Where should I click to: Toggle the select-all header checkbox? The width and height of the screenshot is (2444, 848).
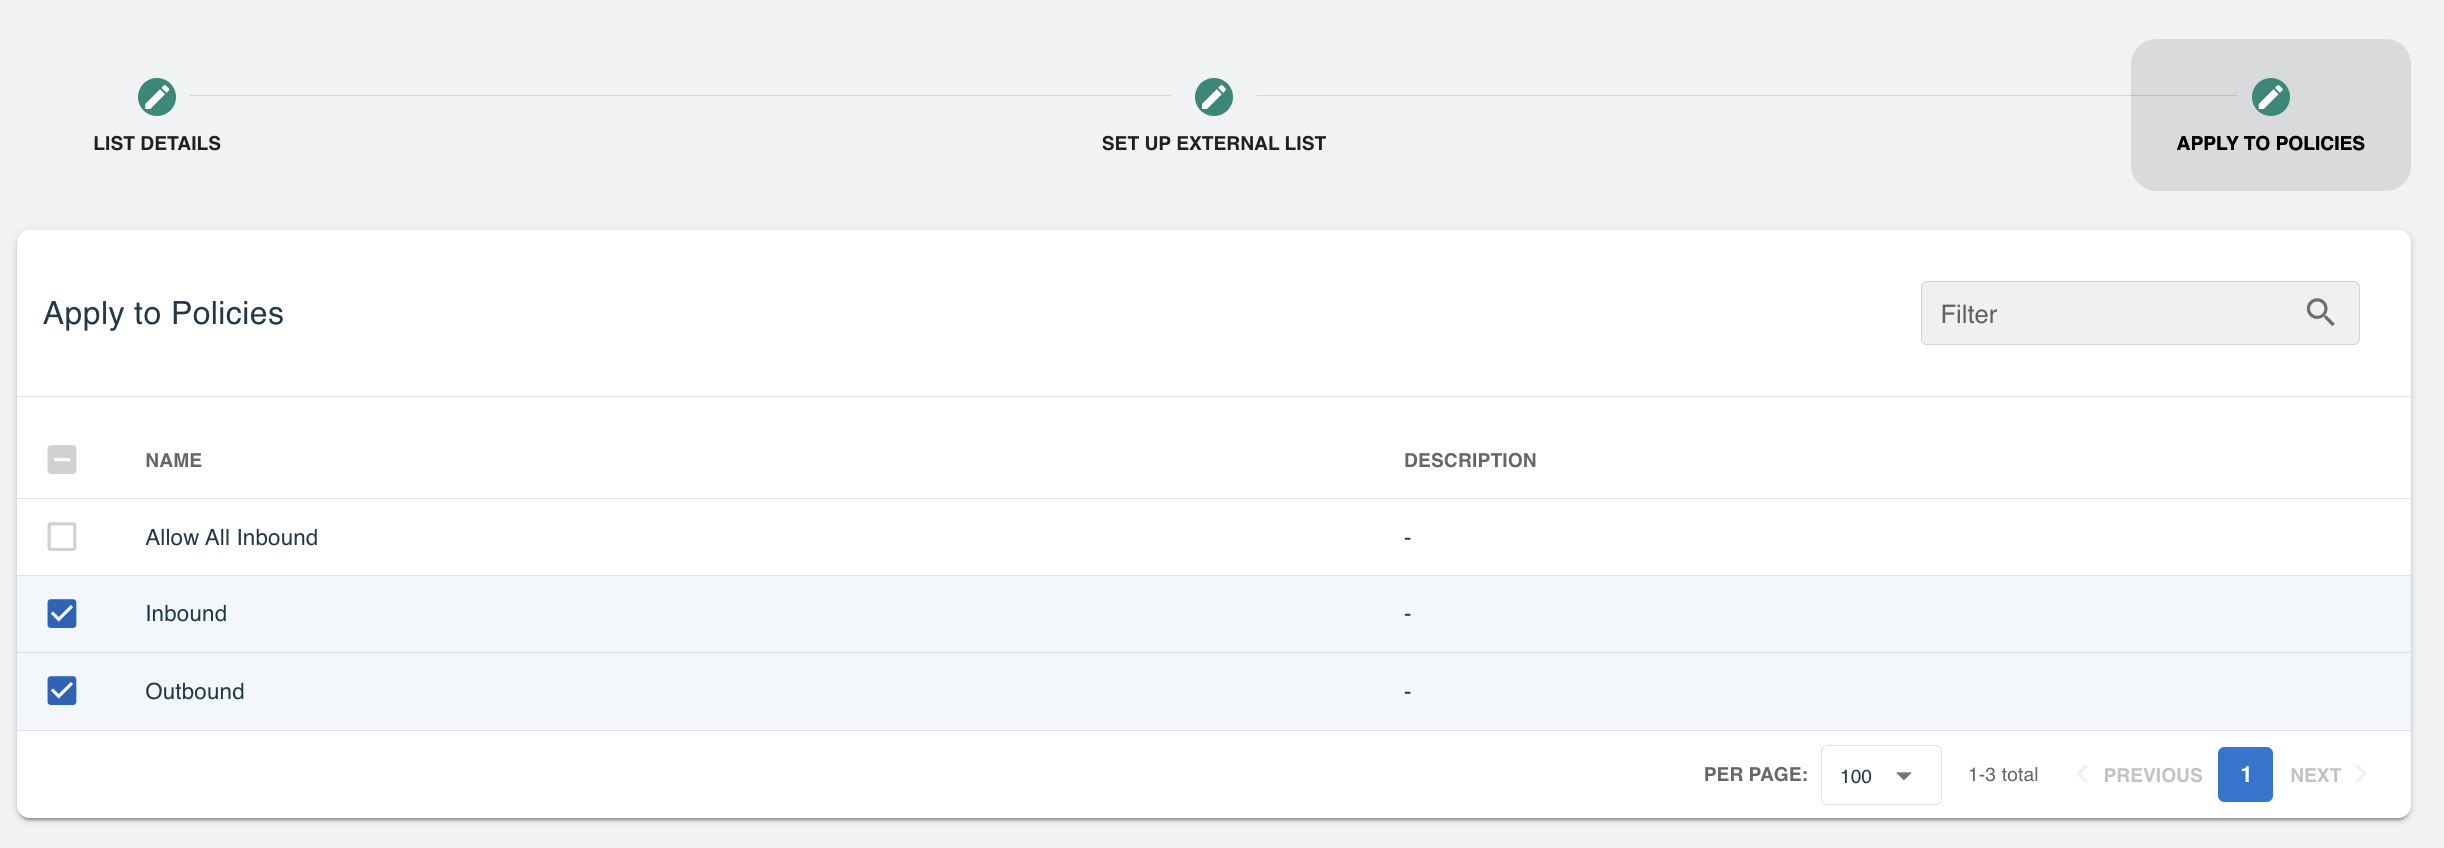coord(62,460)
